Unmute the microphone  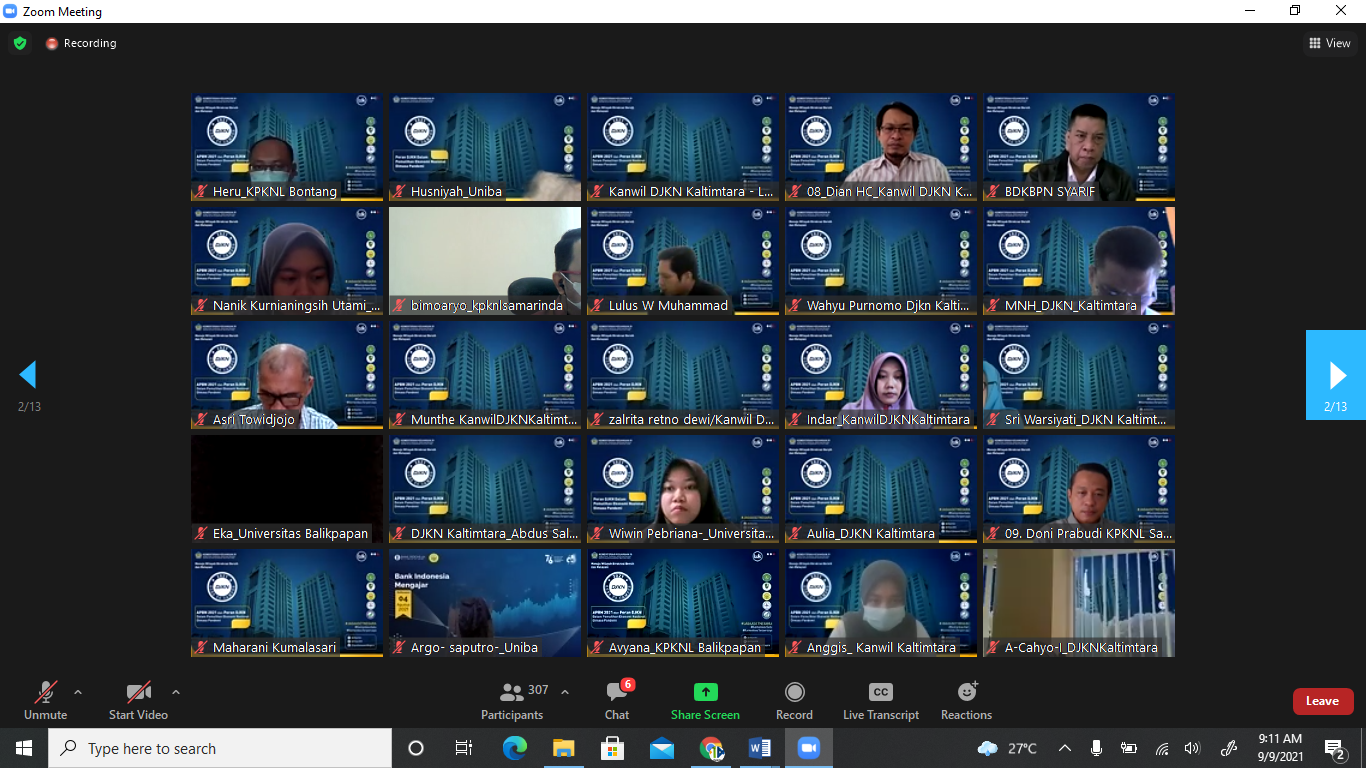45,700
